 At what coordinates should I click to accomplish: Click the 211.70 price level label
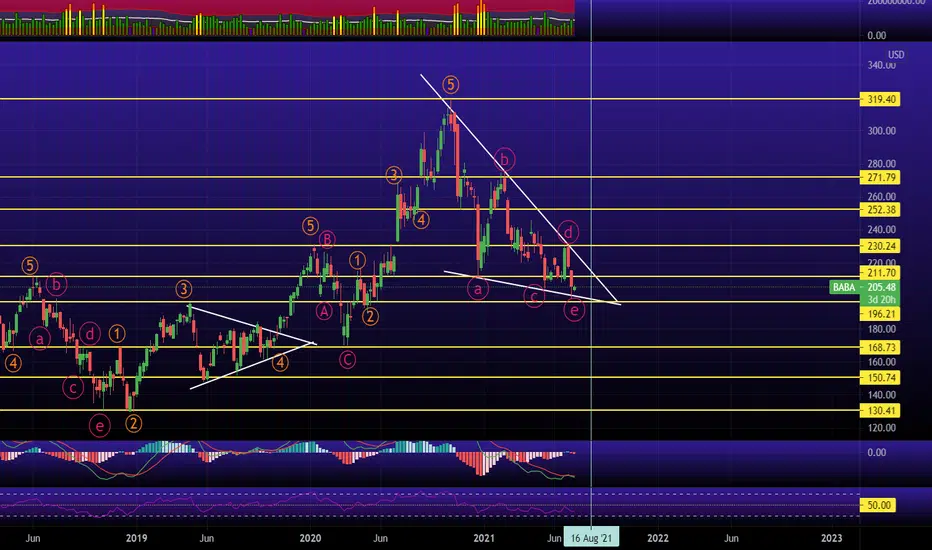[x=880, y=273]
